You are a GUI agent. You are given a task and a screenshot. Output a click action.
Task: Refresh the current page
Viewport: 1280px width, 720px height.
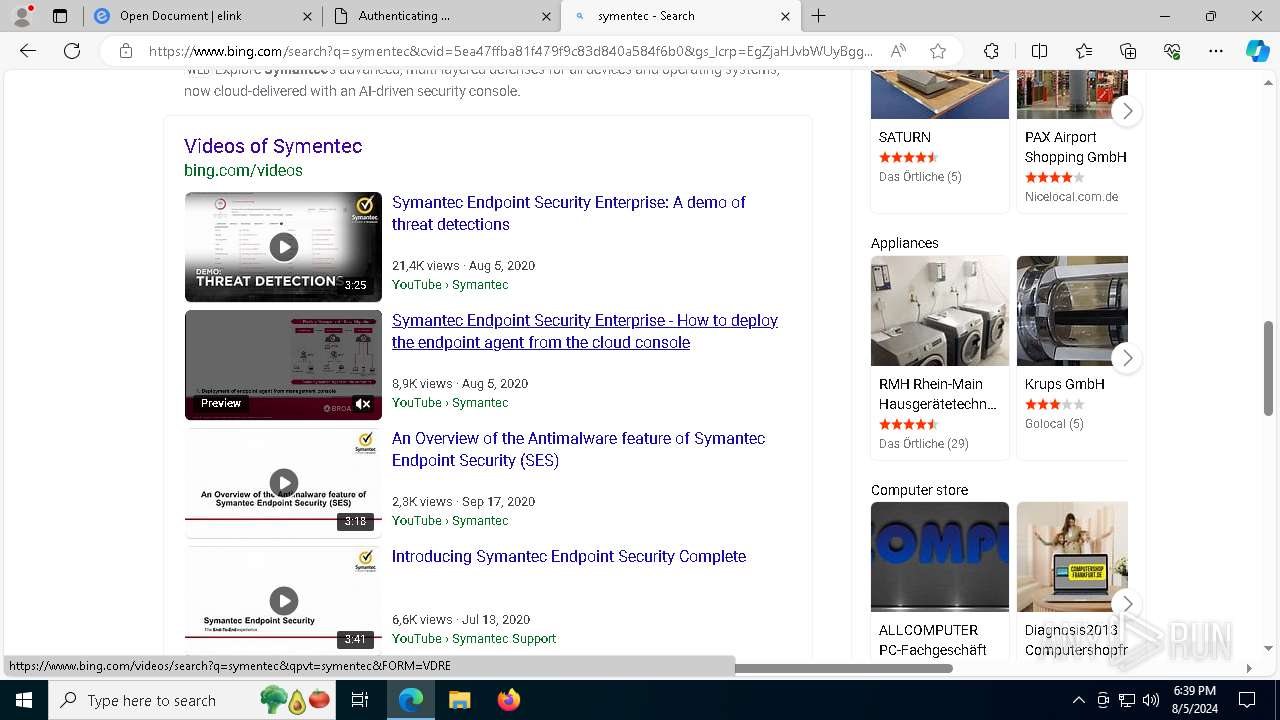[x=72, y=51]
